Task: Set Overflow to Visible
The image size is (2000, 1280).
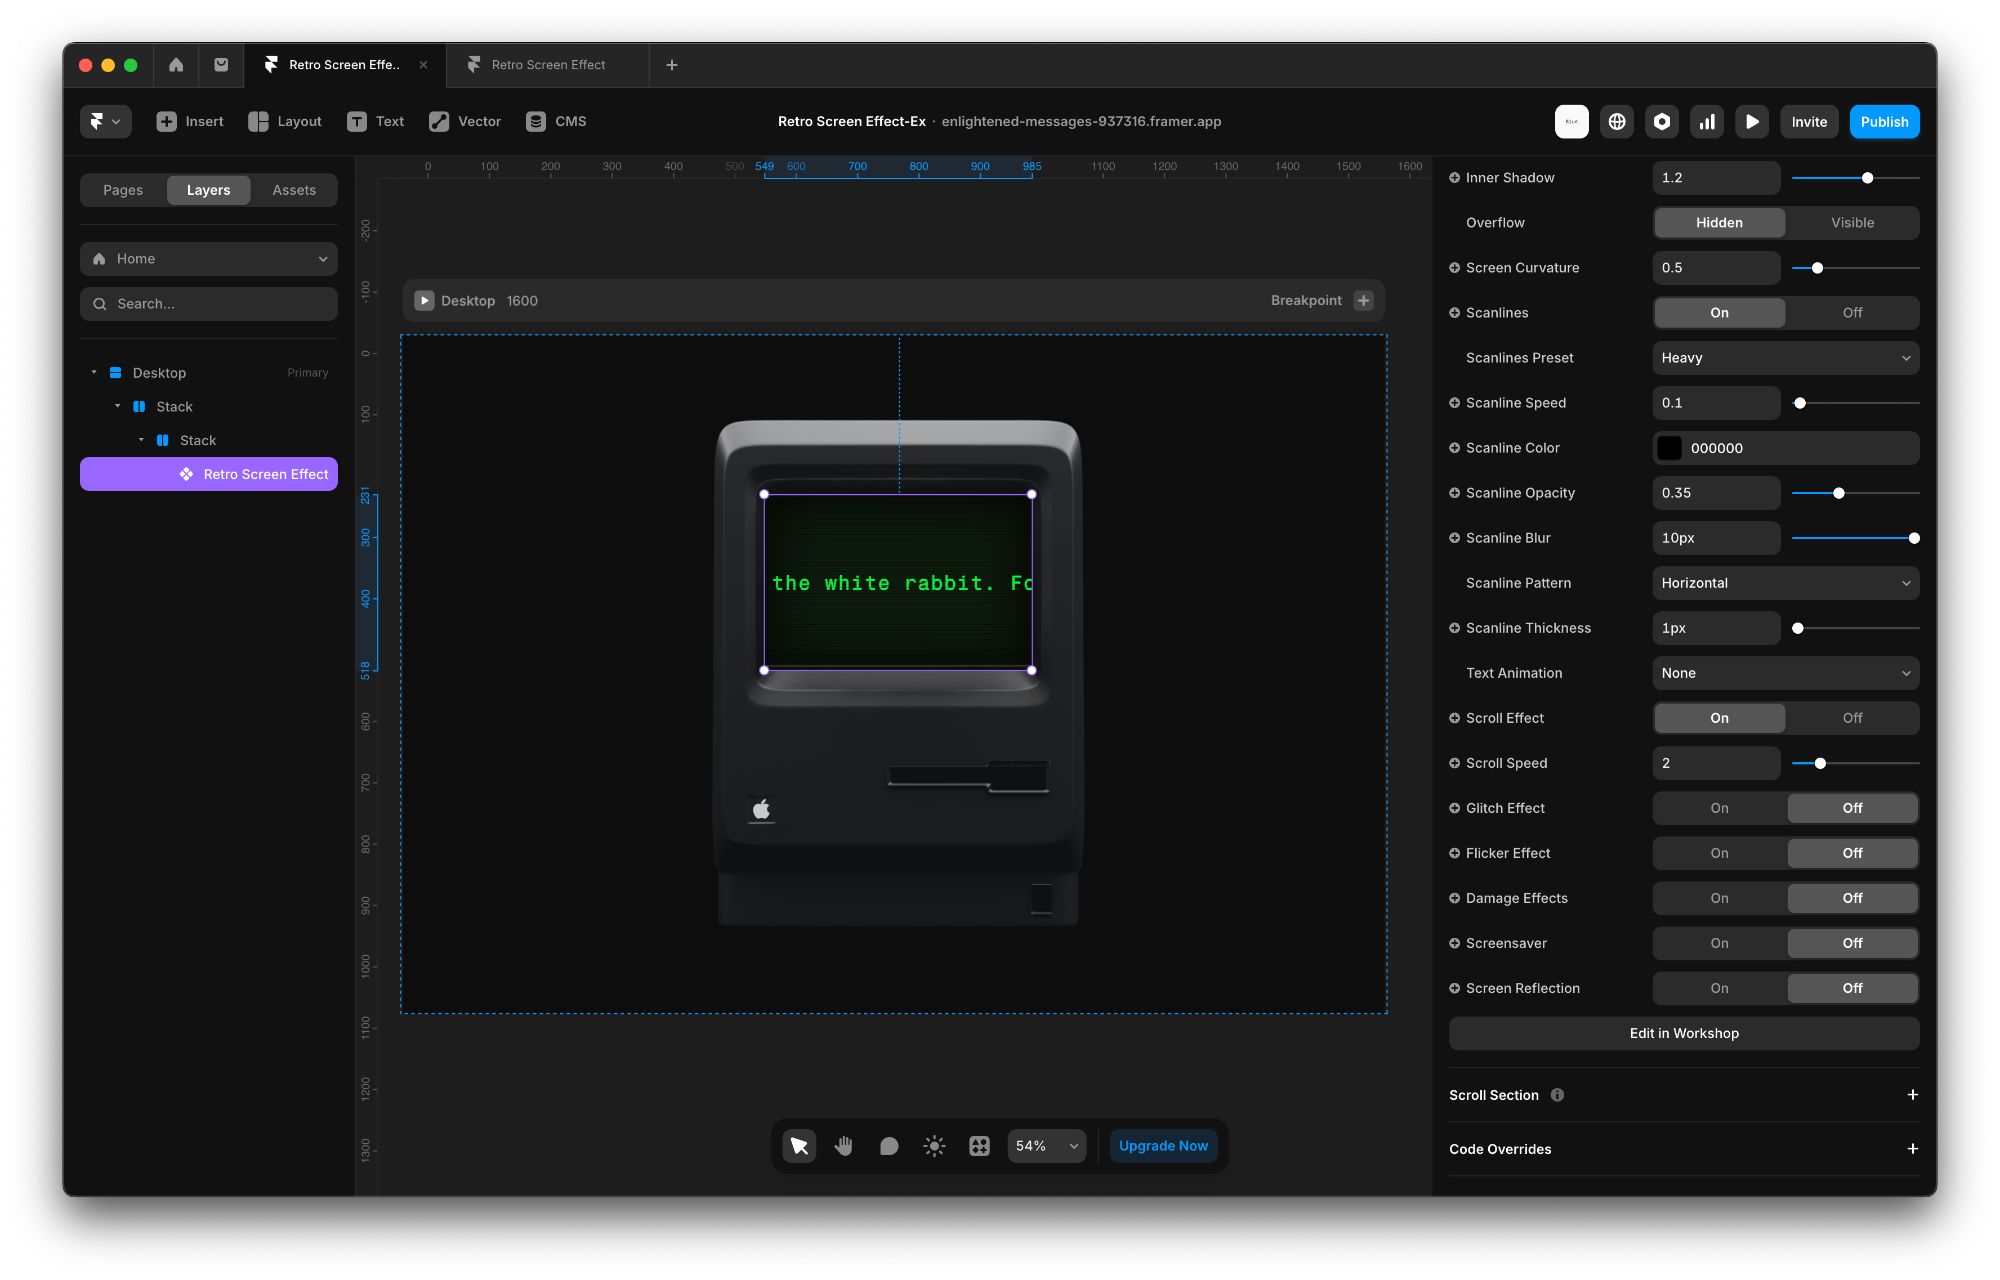Action: (1852, 223)
